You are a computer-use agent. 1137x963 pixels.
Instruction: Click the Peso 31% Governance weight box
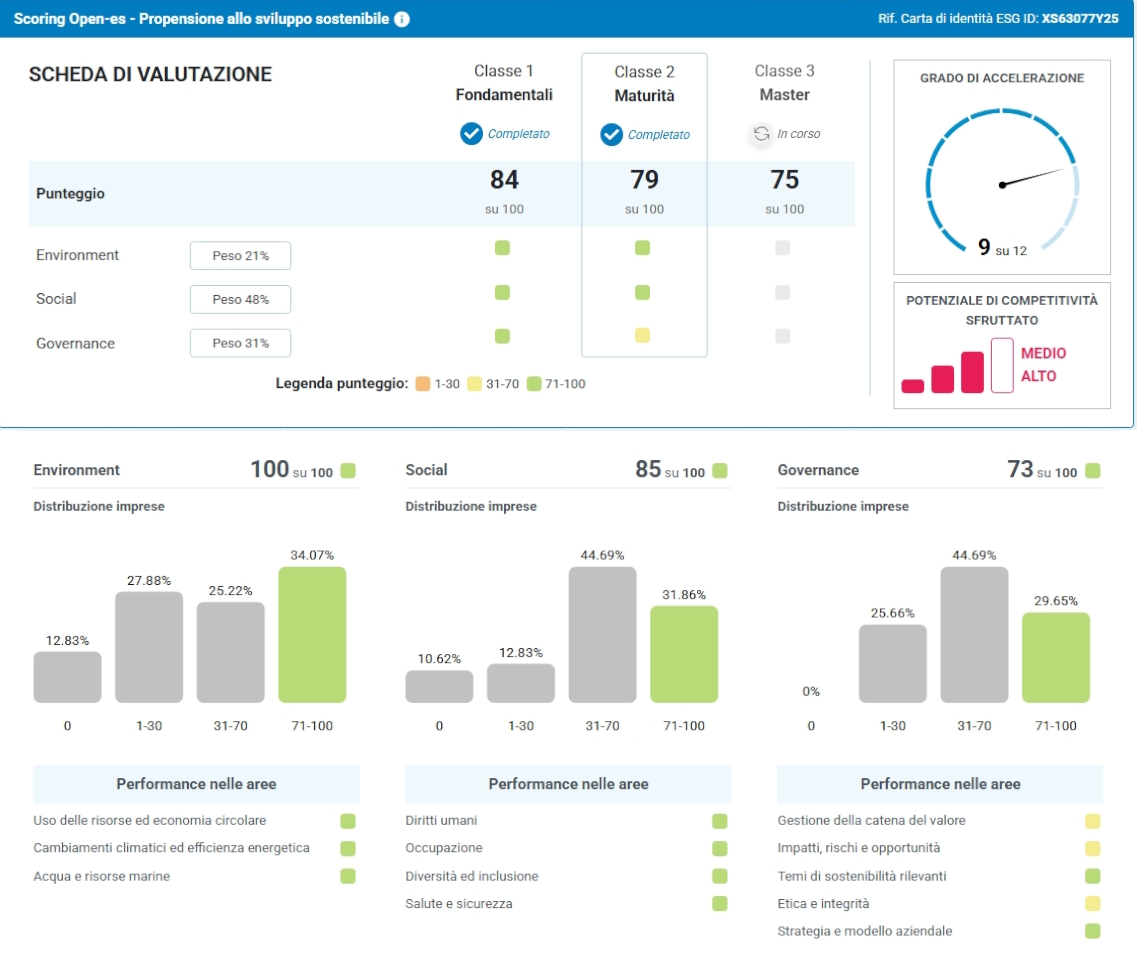pos(240,343)
